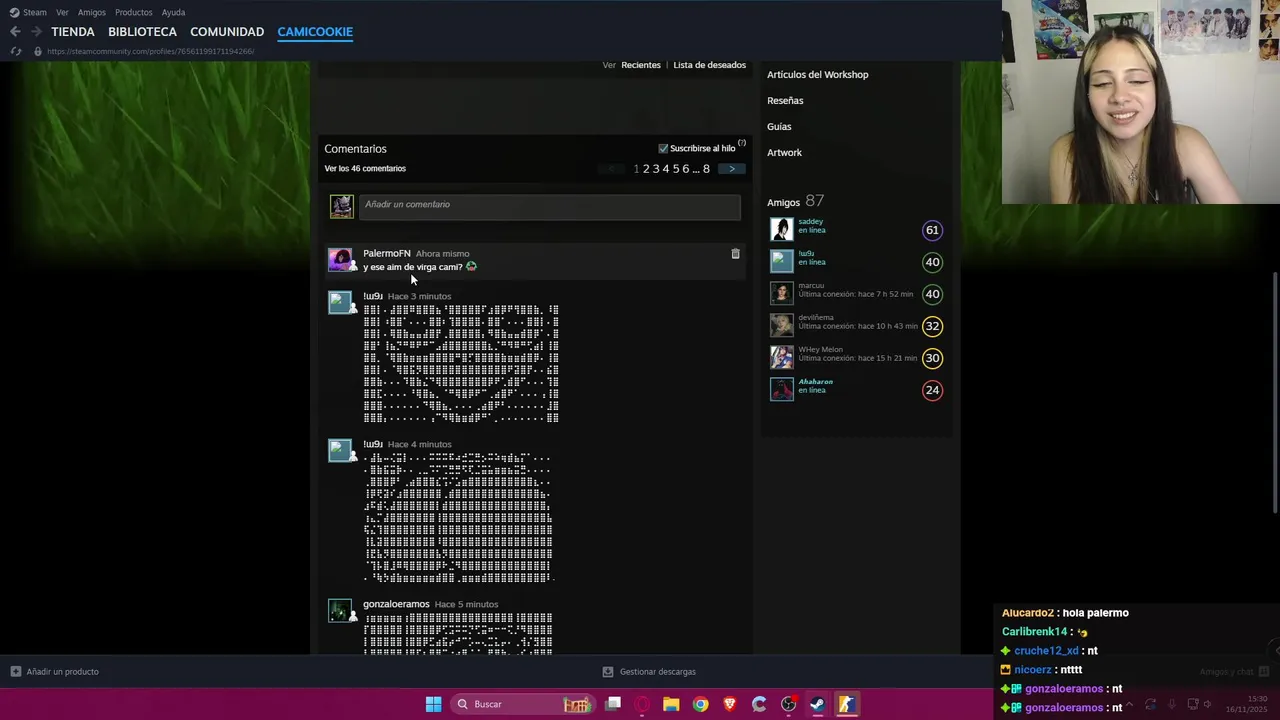This screenshot has width=1280, height=720.
Task: Open Añadir un producto button
Action: point(55,672)
